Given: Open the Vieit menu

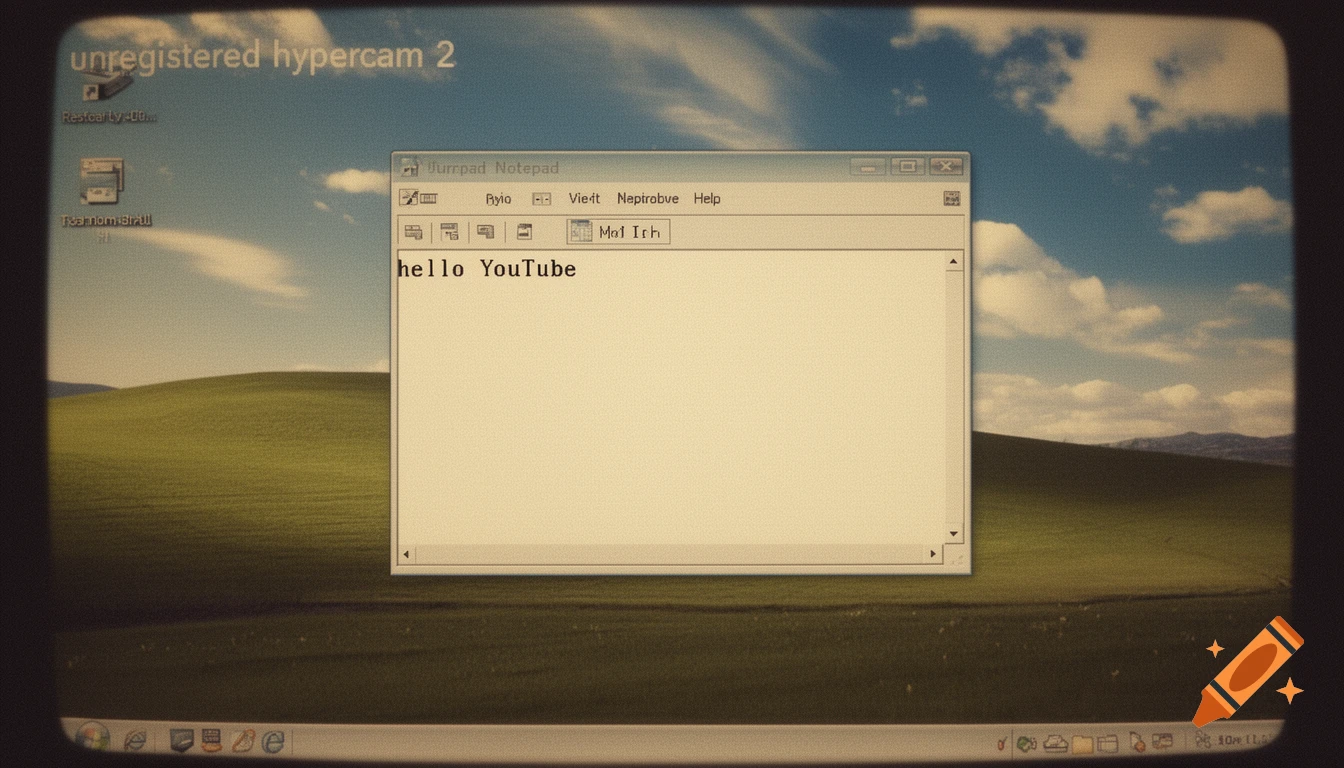Looking at the screenshot, I should pyautogui.click(x=584, y=198).
